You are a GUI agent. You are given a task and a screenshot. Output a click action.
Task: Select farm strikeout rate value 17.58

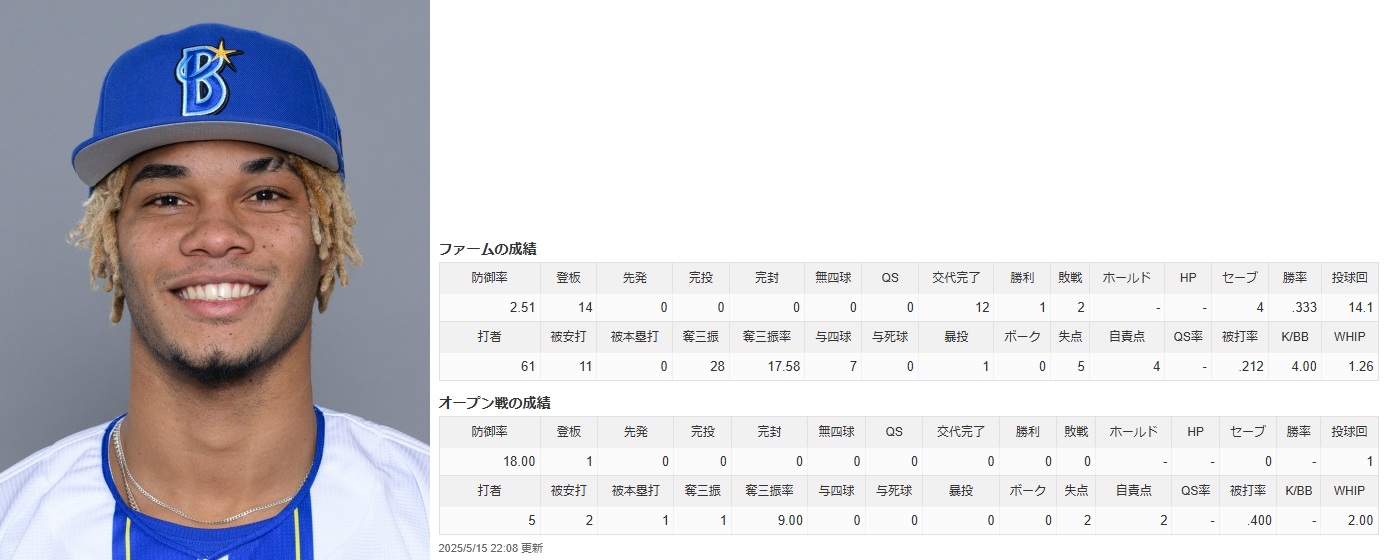[x=784, y=367]
